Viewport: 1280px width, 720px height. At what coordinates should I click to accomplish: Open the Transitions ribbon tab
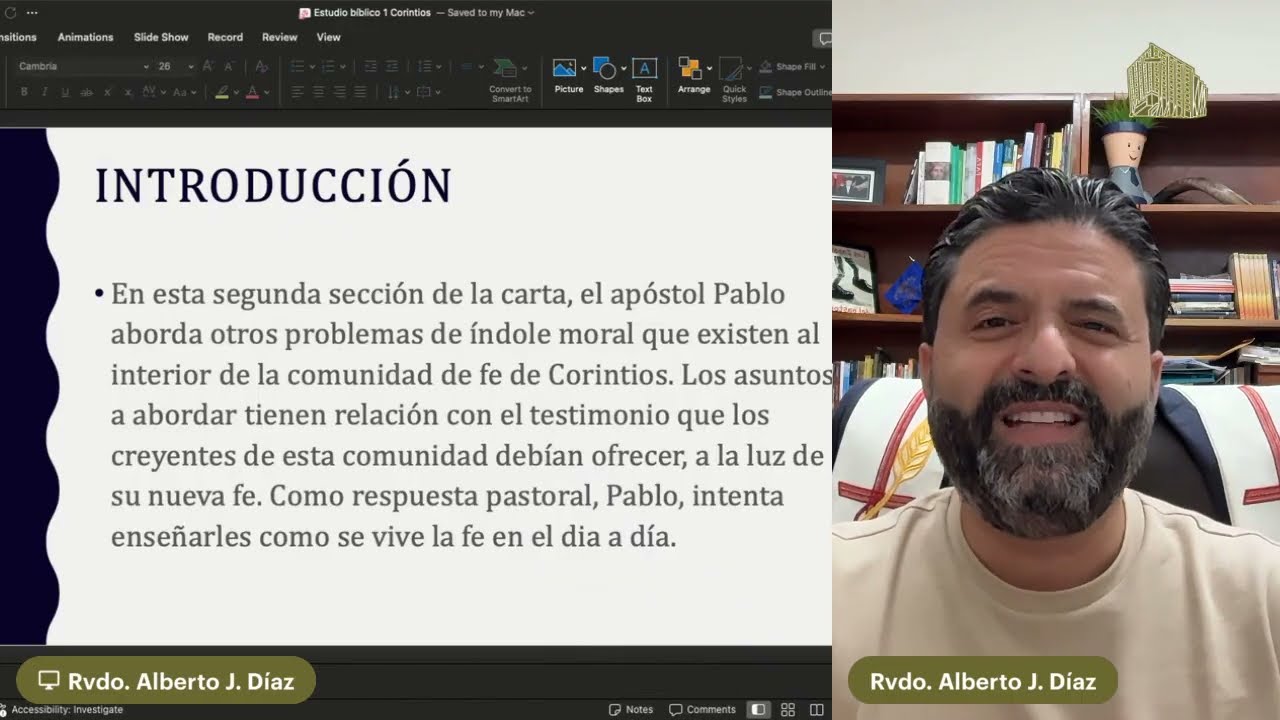click(18, 37)
